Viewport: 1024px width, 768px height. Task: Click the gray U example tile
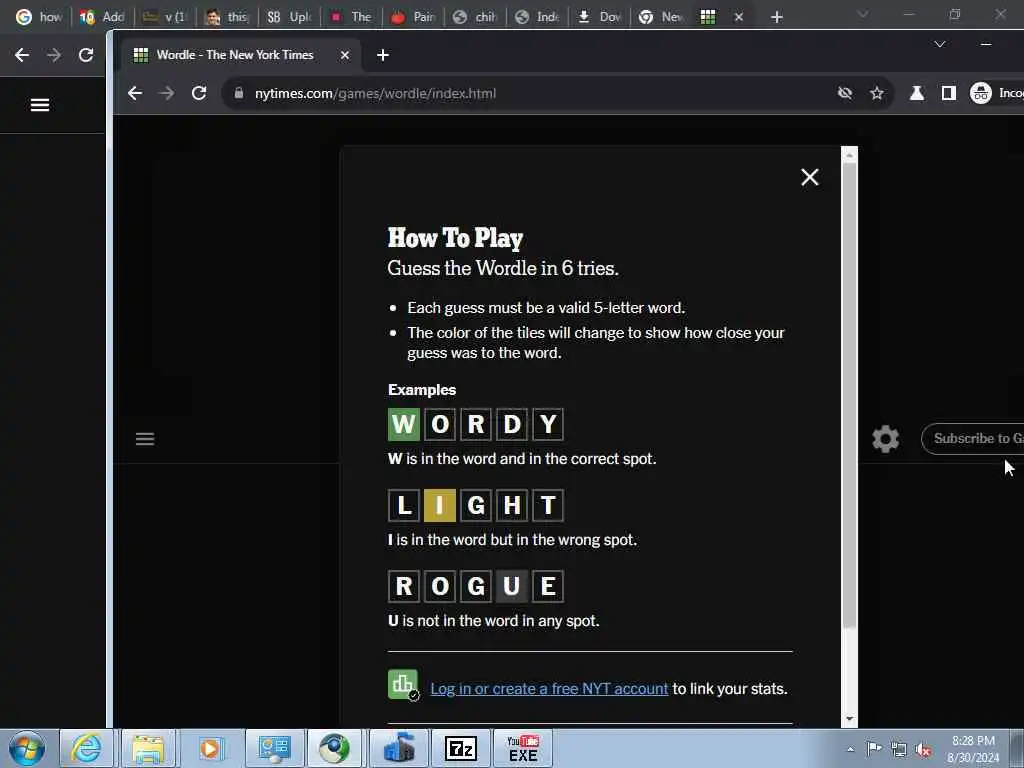(x=512, y=586)
